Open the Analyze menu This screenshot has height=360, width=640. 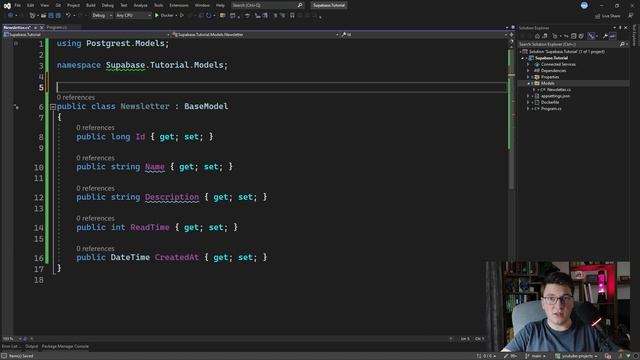click(140, 5)
